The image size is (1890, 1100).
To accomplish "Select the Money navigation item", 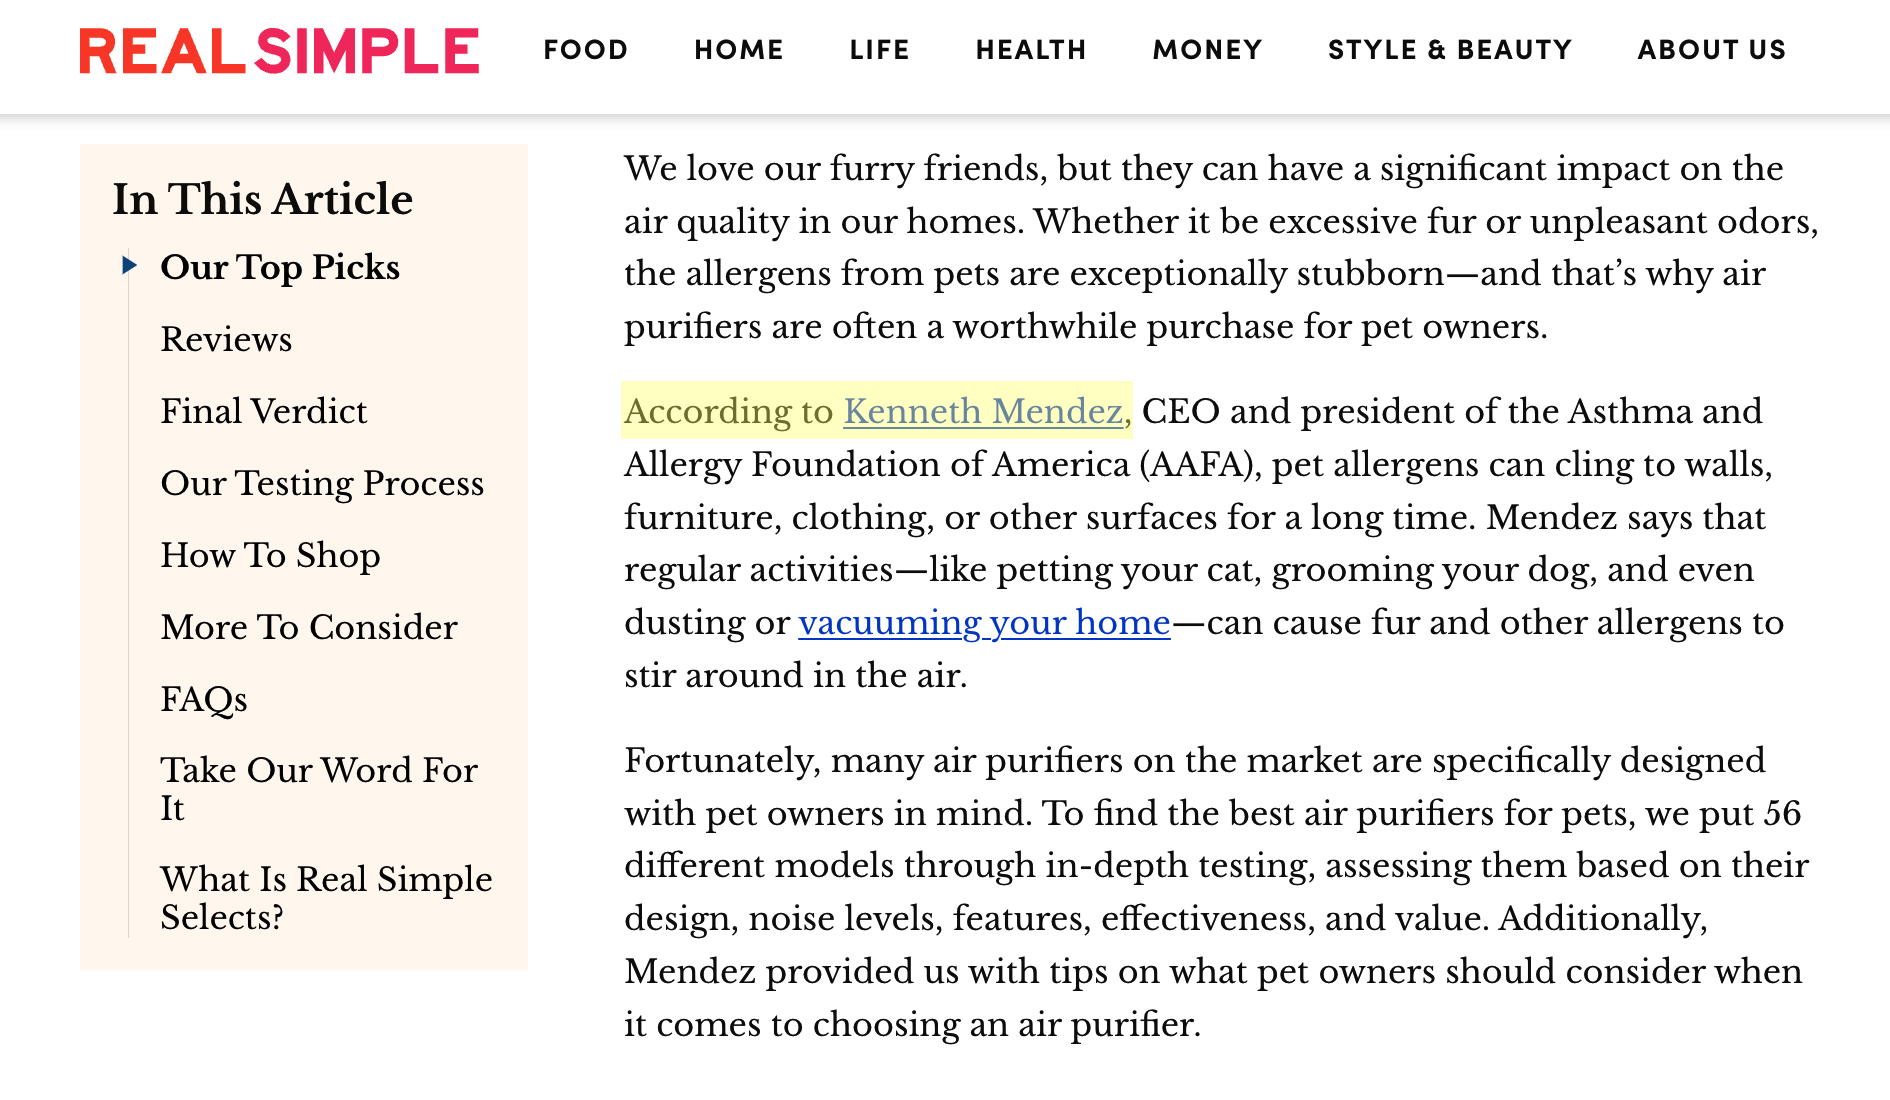I will (x=1207, y=50).
